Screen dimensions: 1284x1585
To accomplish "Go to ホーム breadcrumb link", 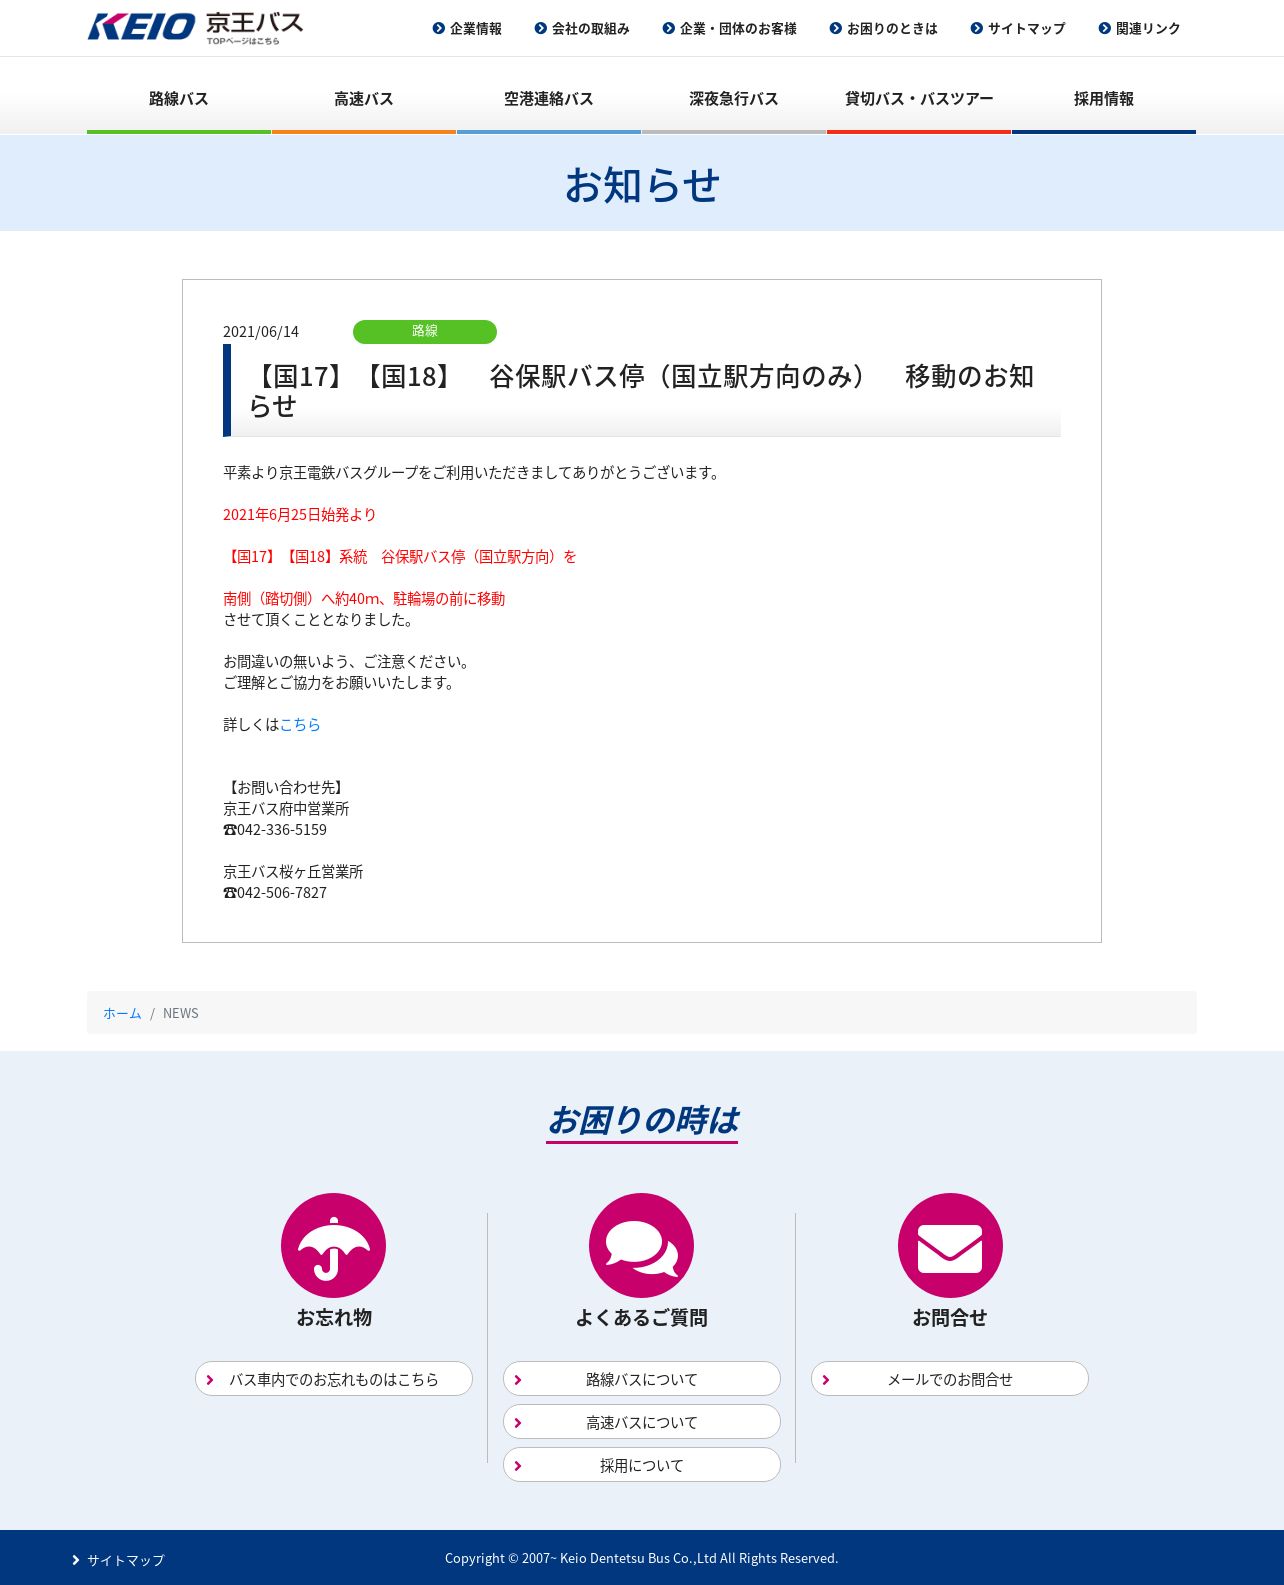I will pos(122,1013).
